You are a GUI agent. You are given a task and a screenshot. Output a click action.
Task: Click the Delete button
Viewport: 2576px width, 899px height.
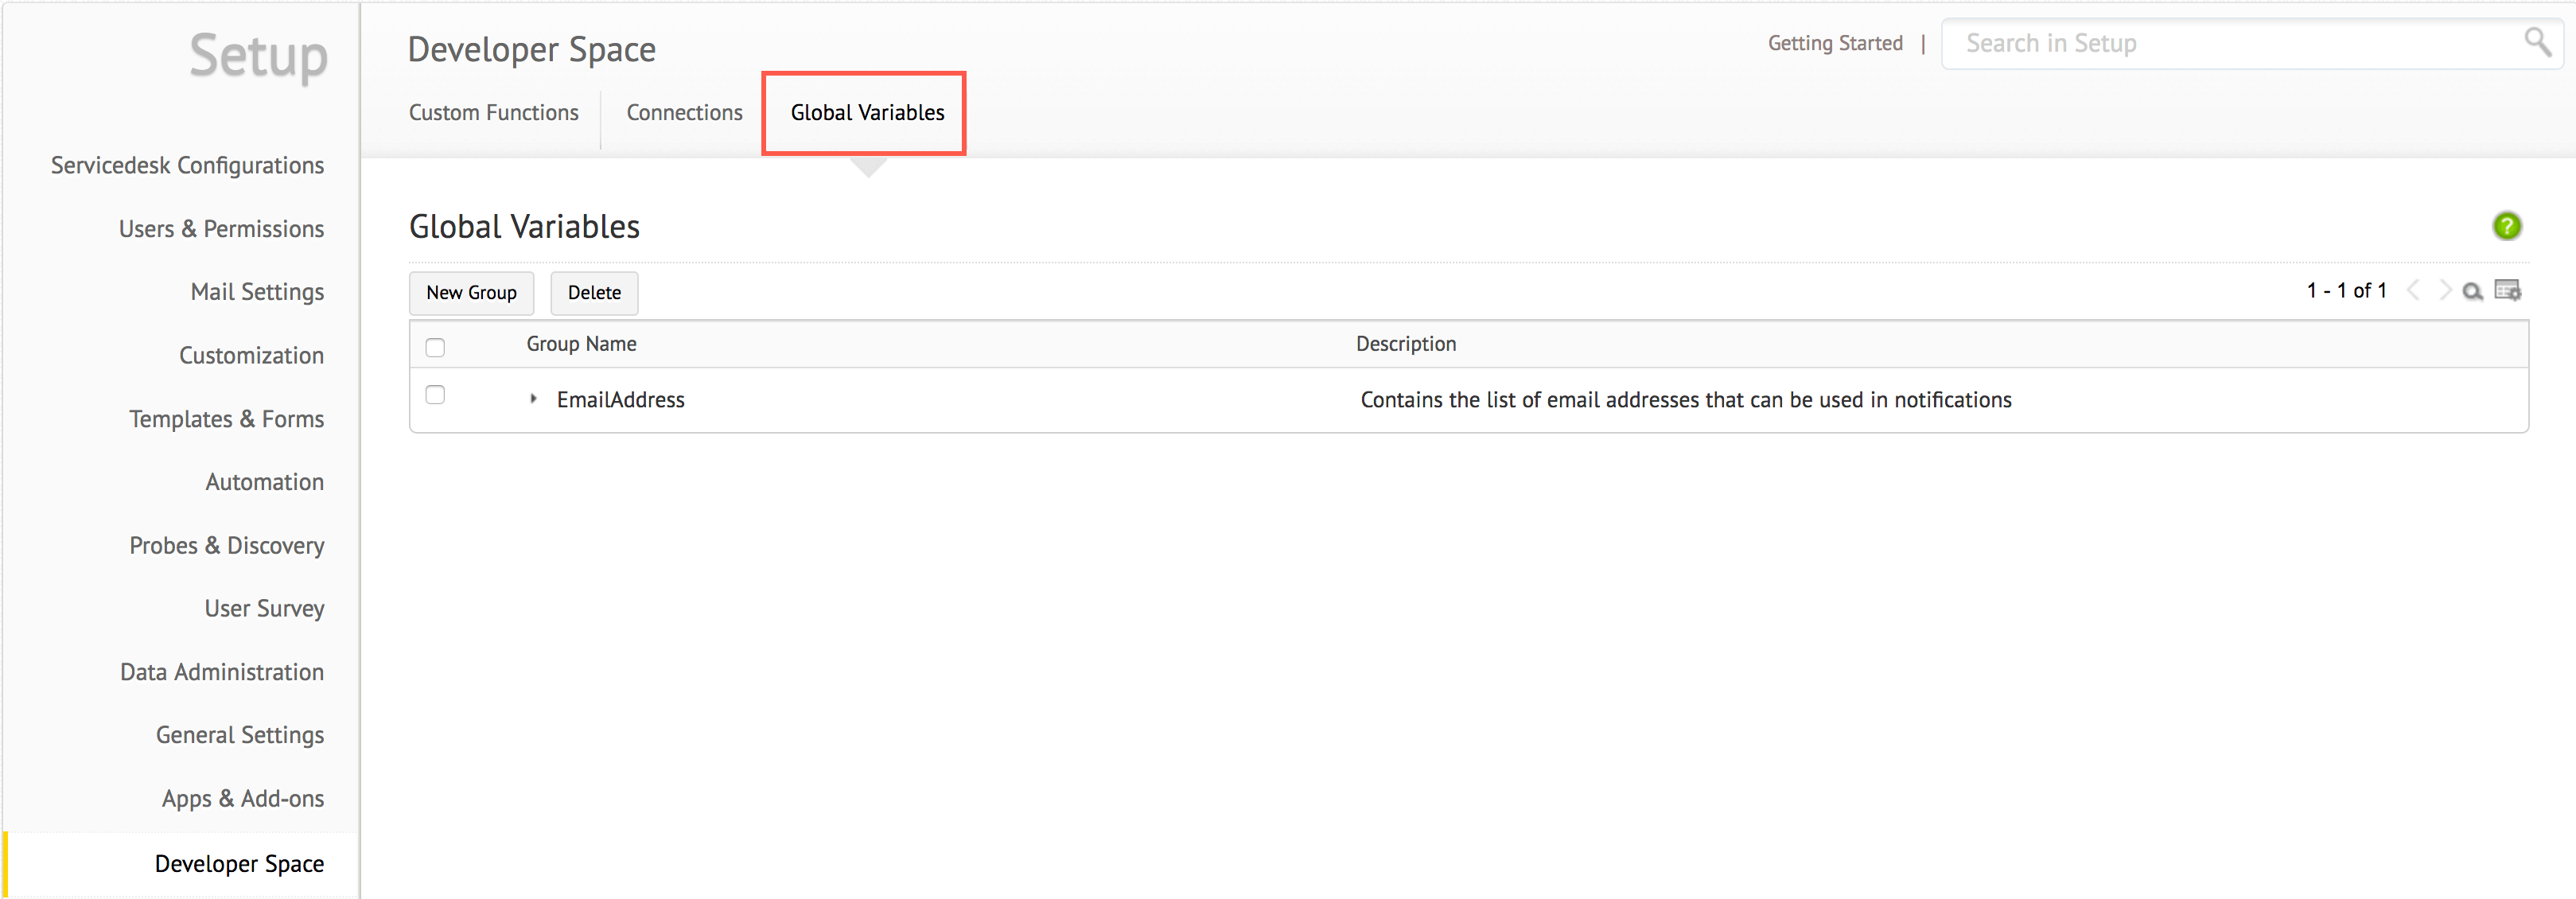594,293
